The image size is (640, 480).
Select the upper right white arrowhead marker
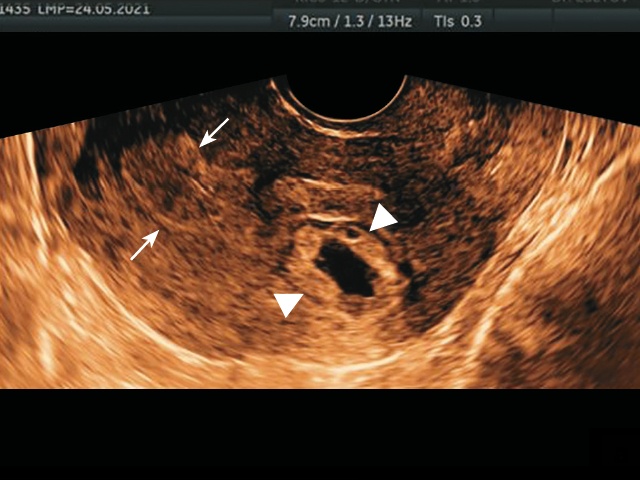(x=383, y=218)
